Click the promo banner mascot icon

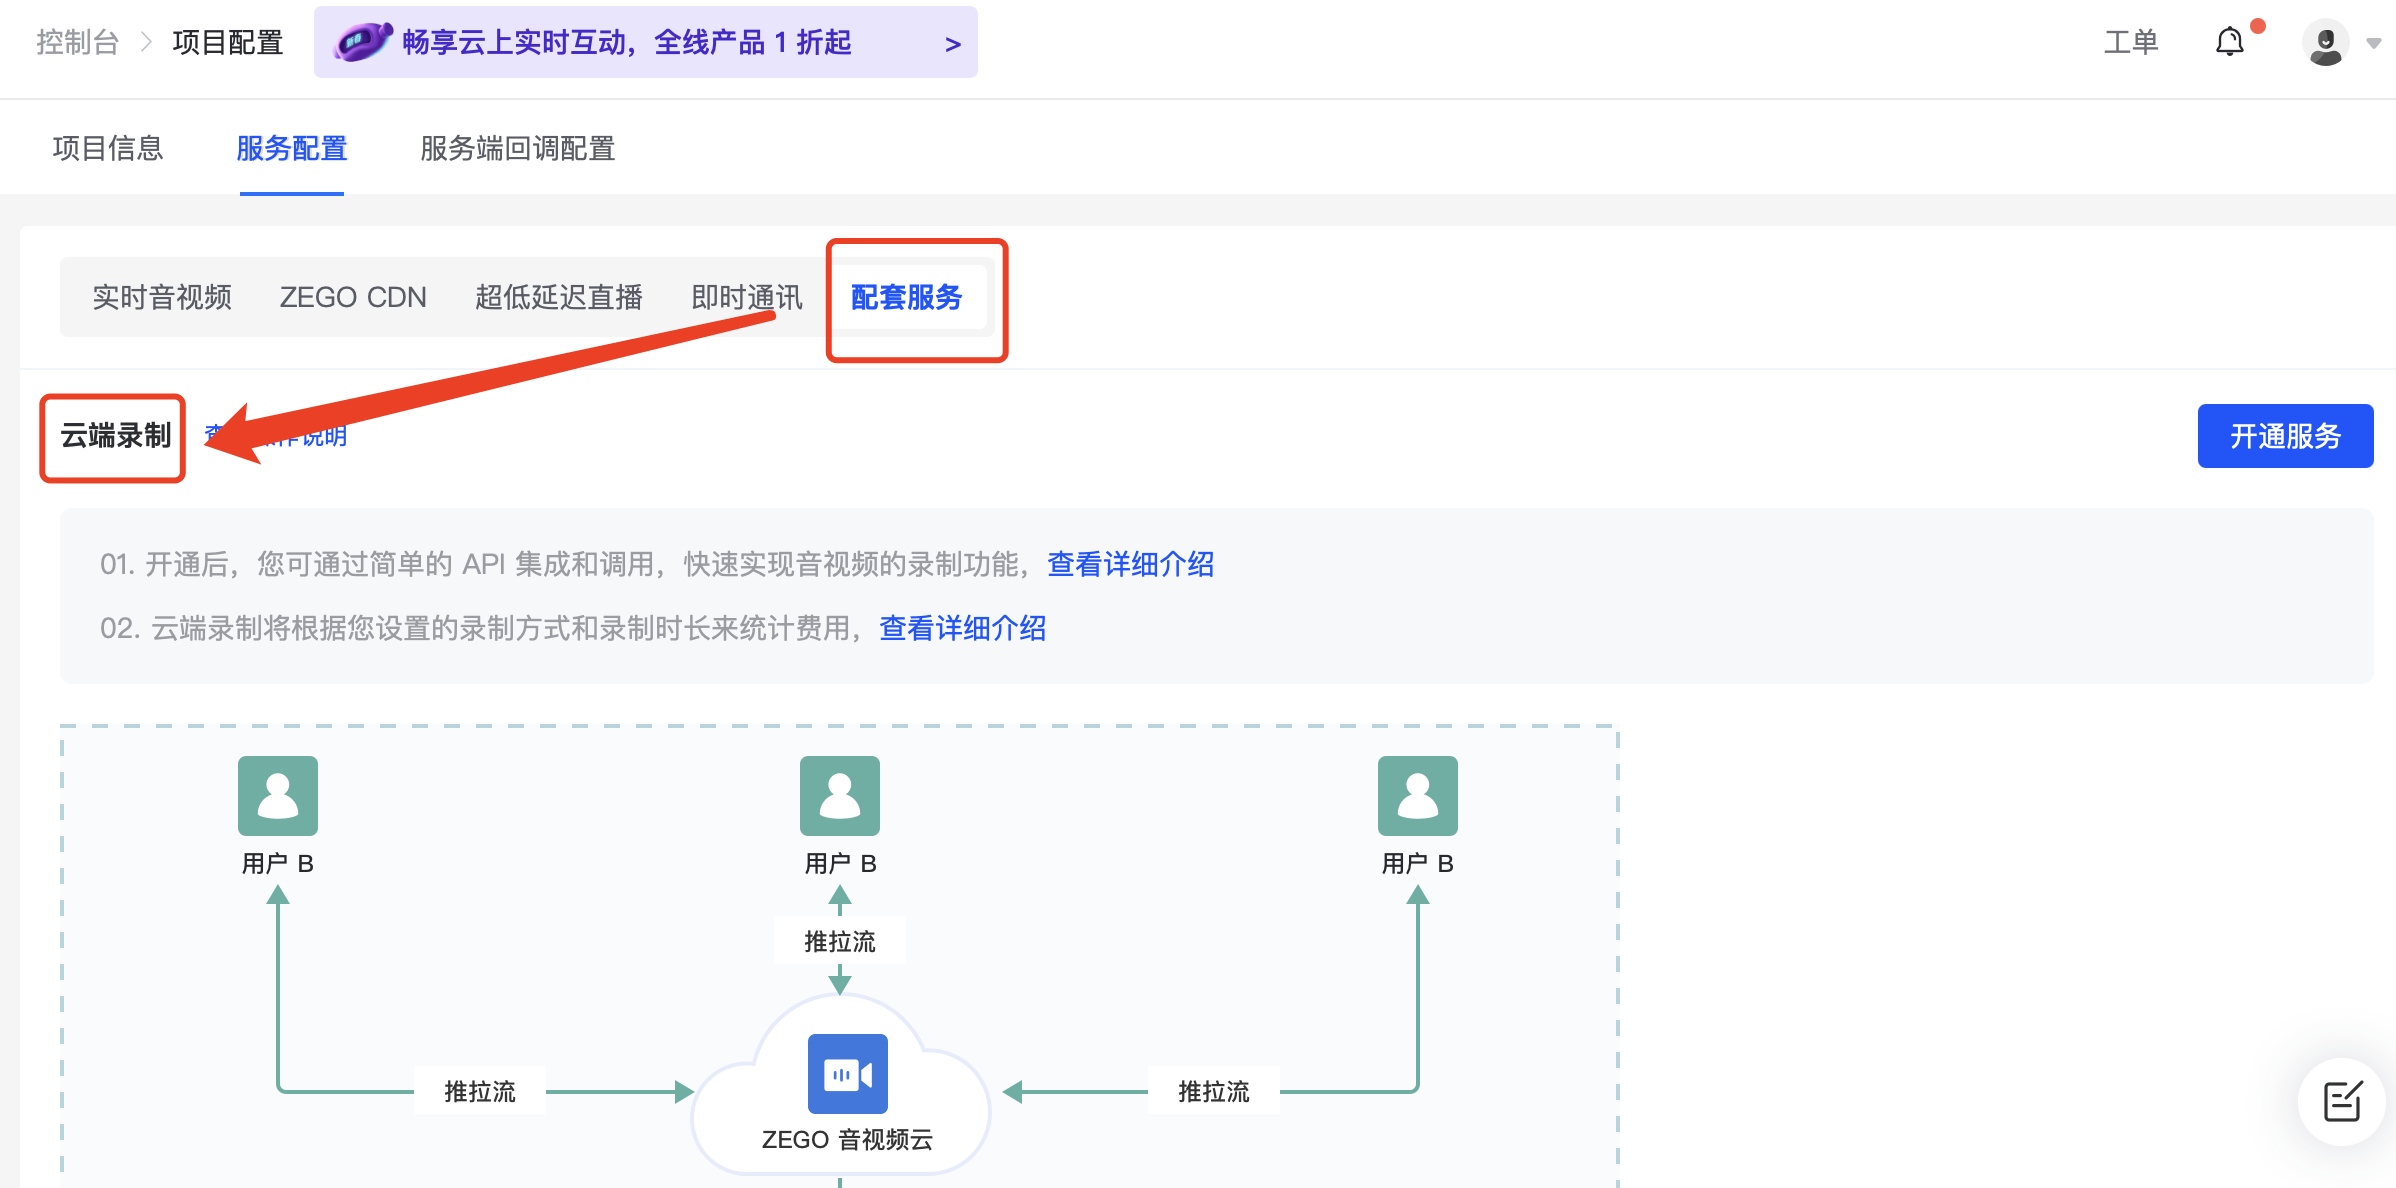click(x=362, y=42)
